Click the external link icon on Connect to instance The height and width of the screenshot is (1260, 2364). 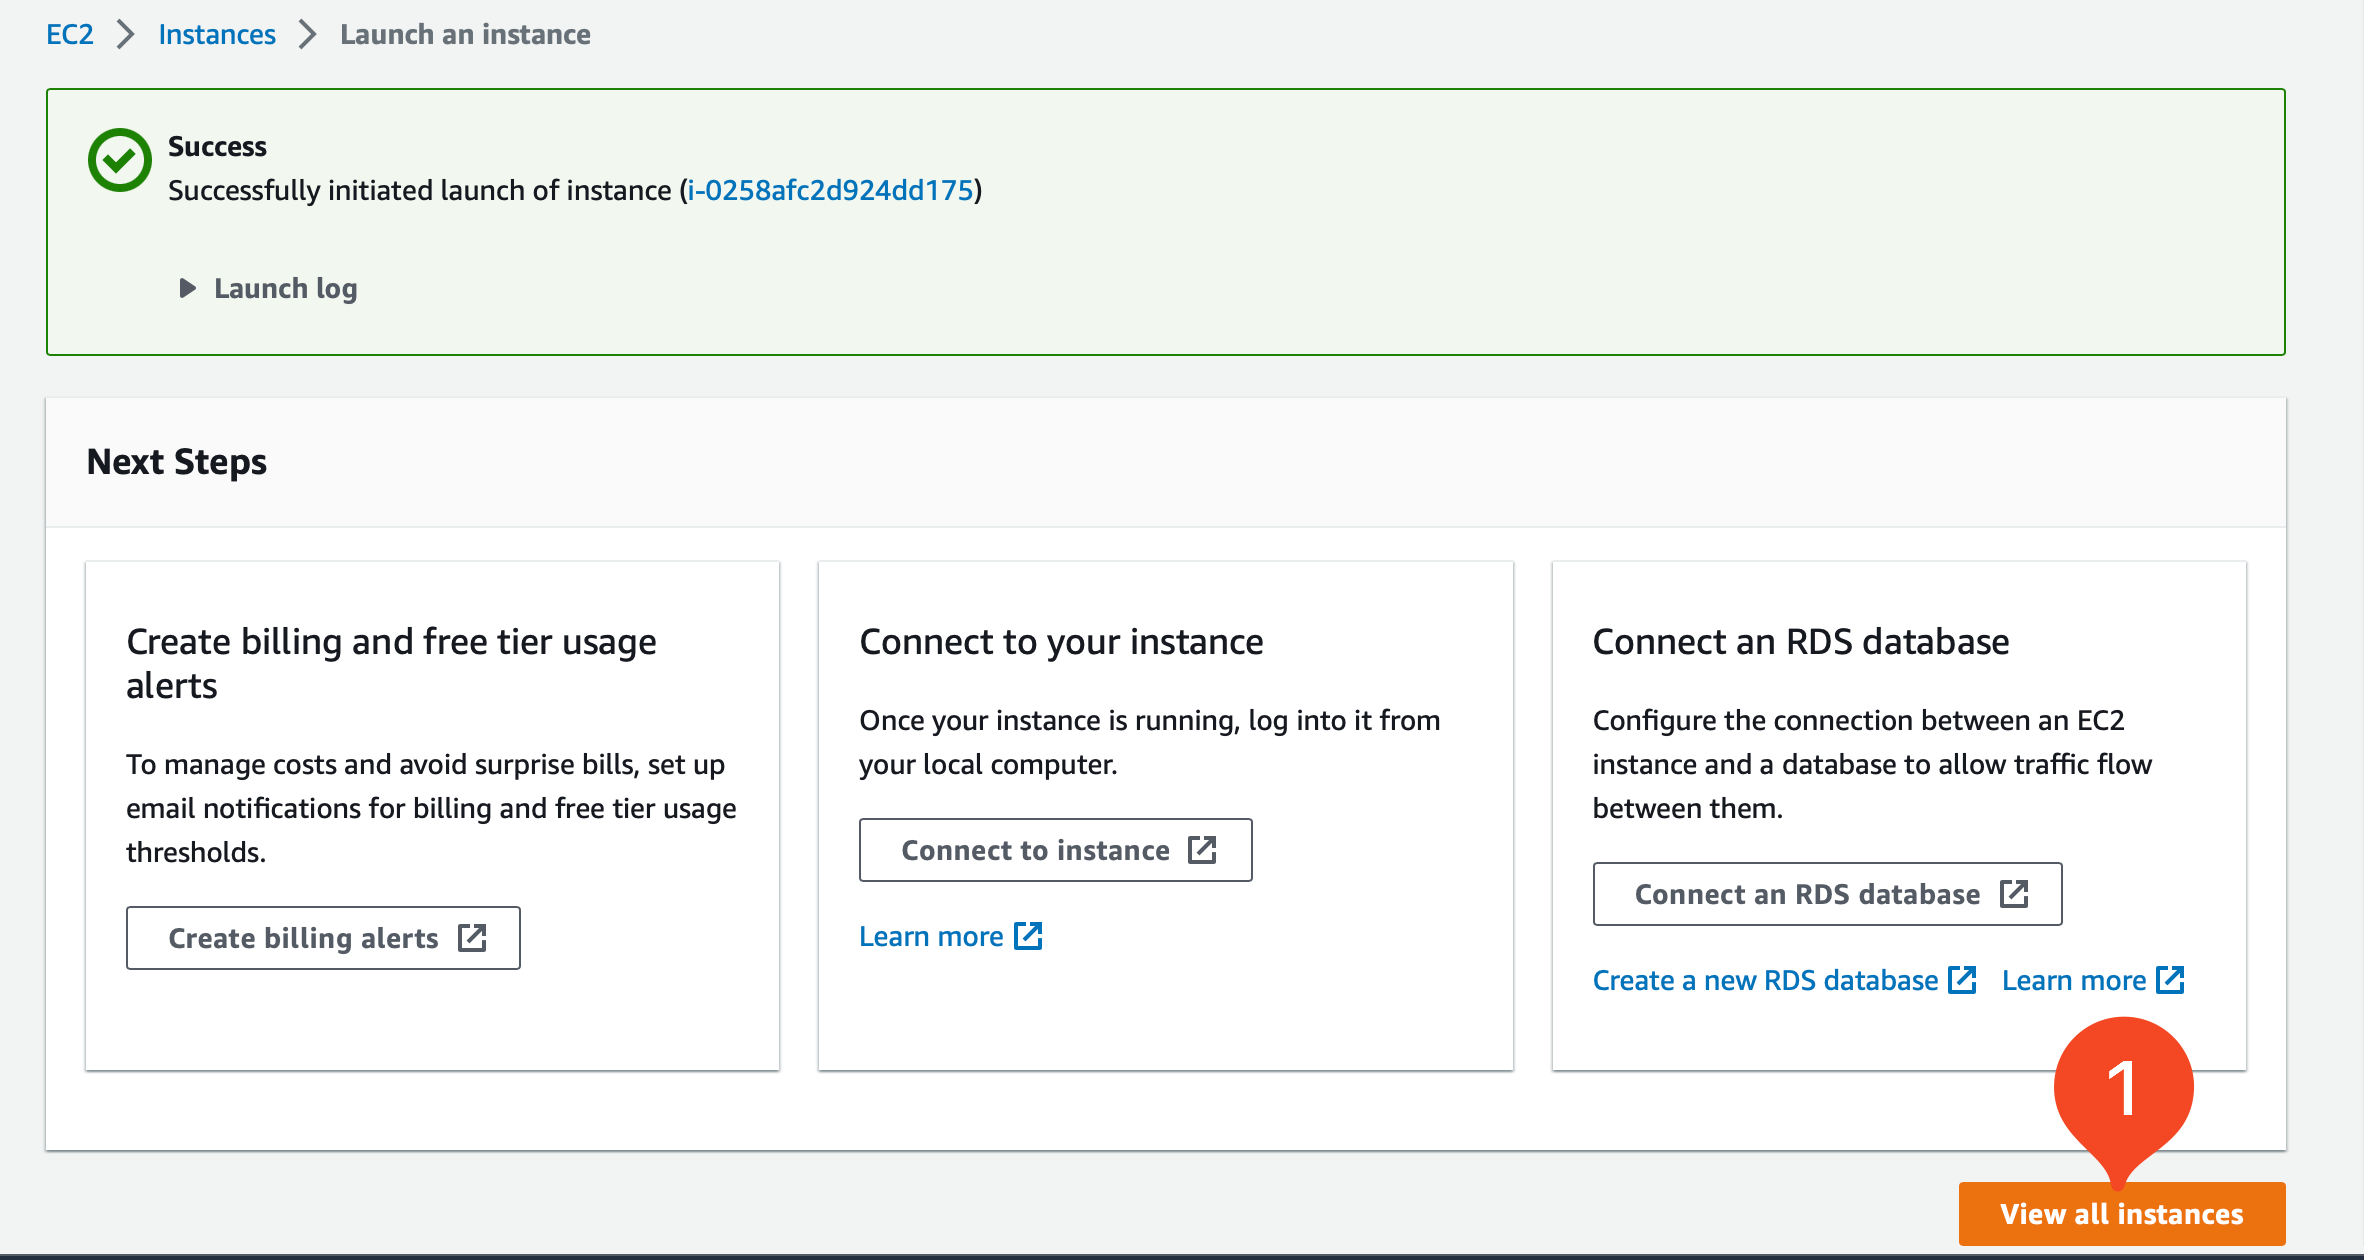coord(1203,850)
